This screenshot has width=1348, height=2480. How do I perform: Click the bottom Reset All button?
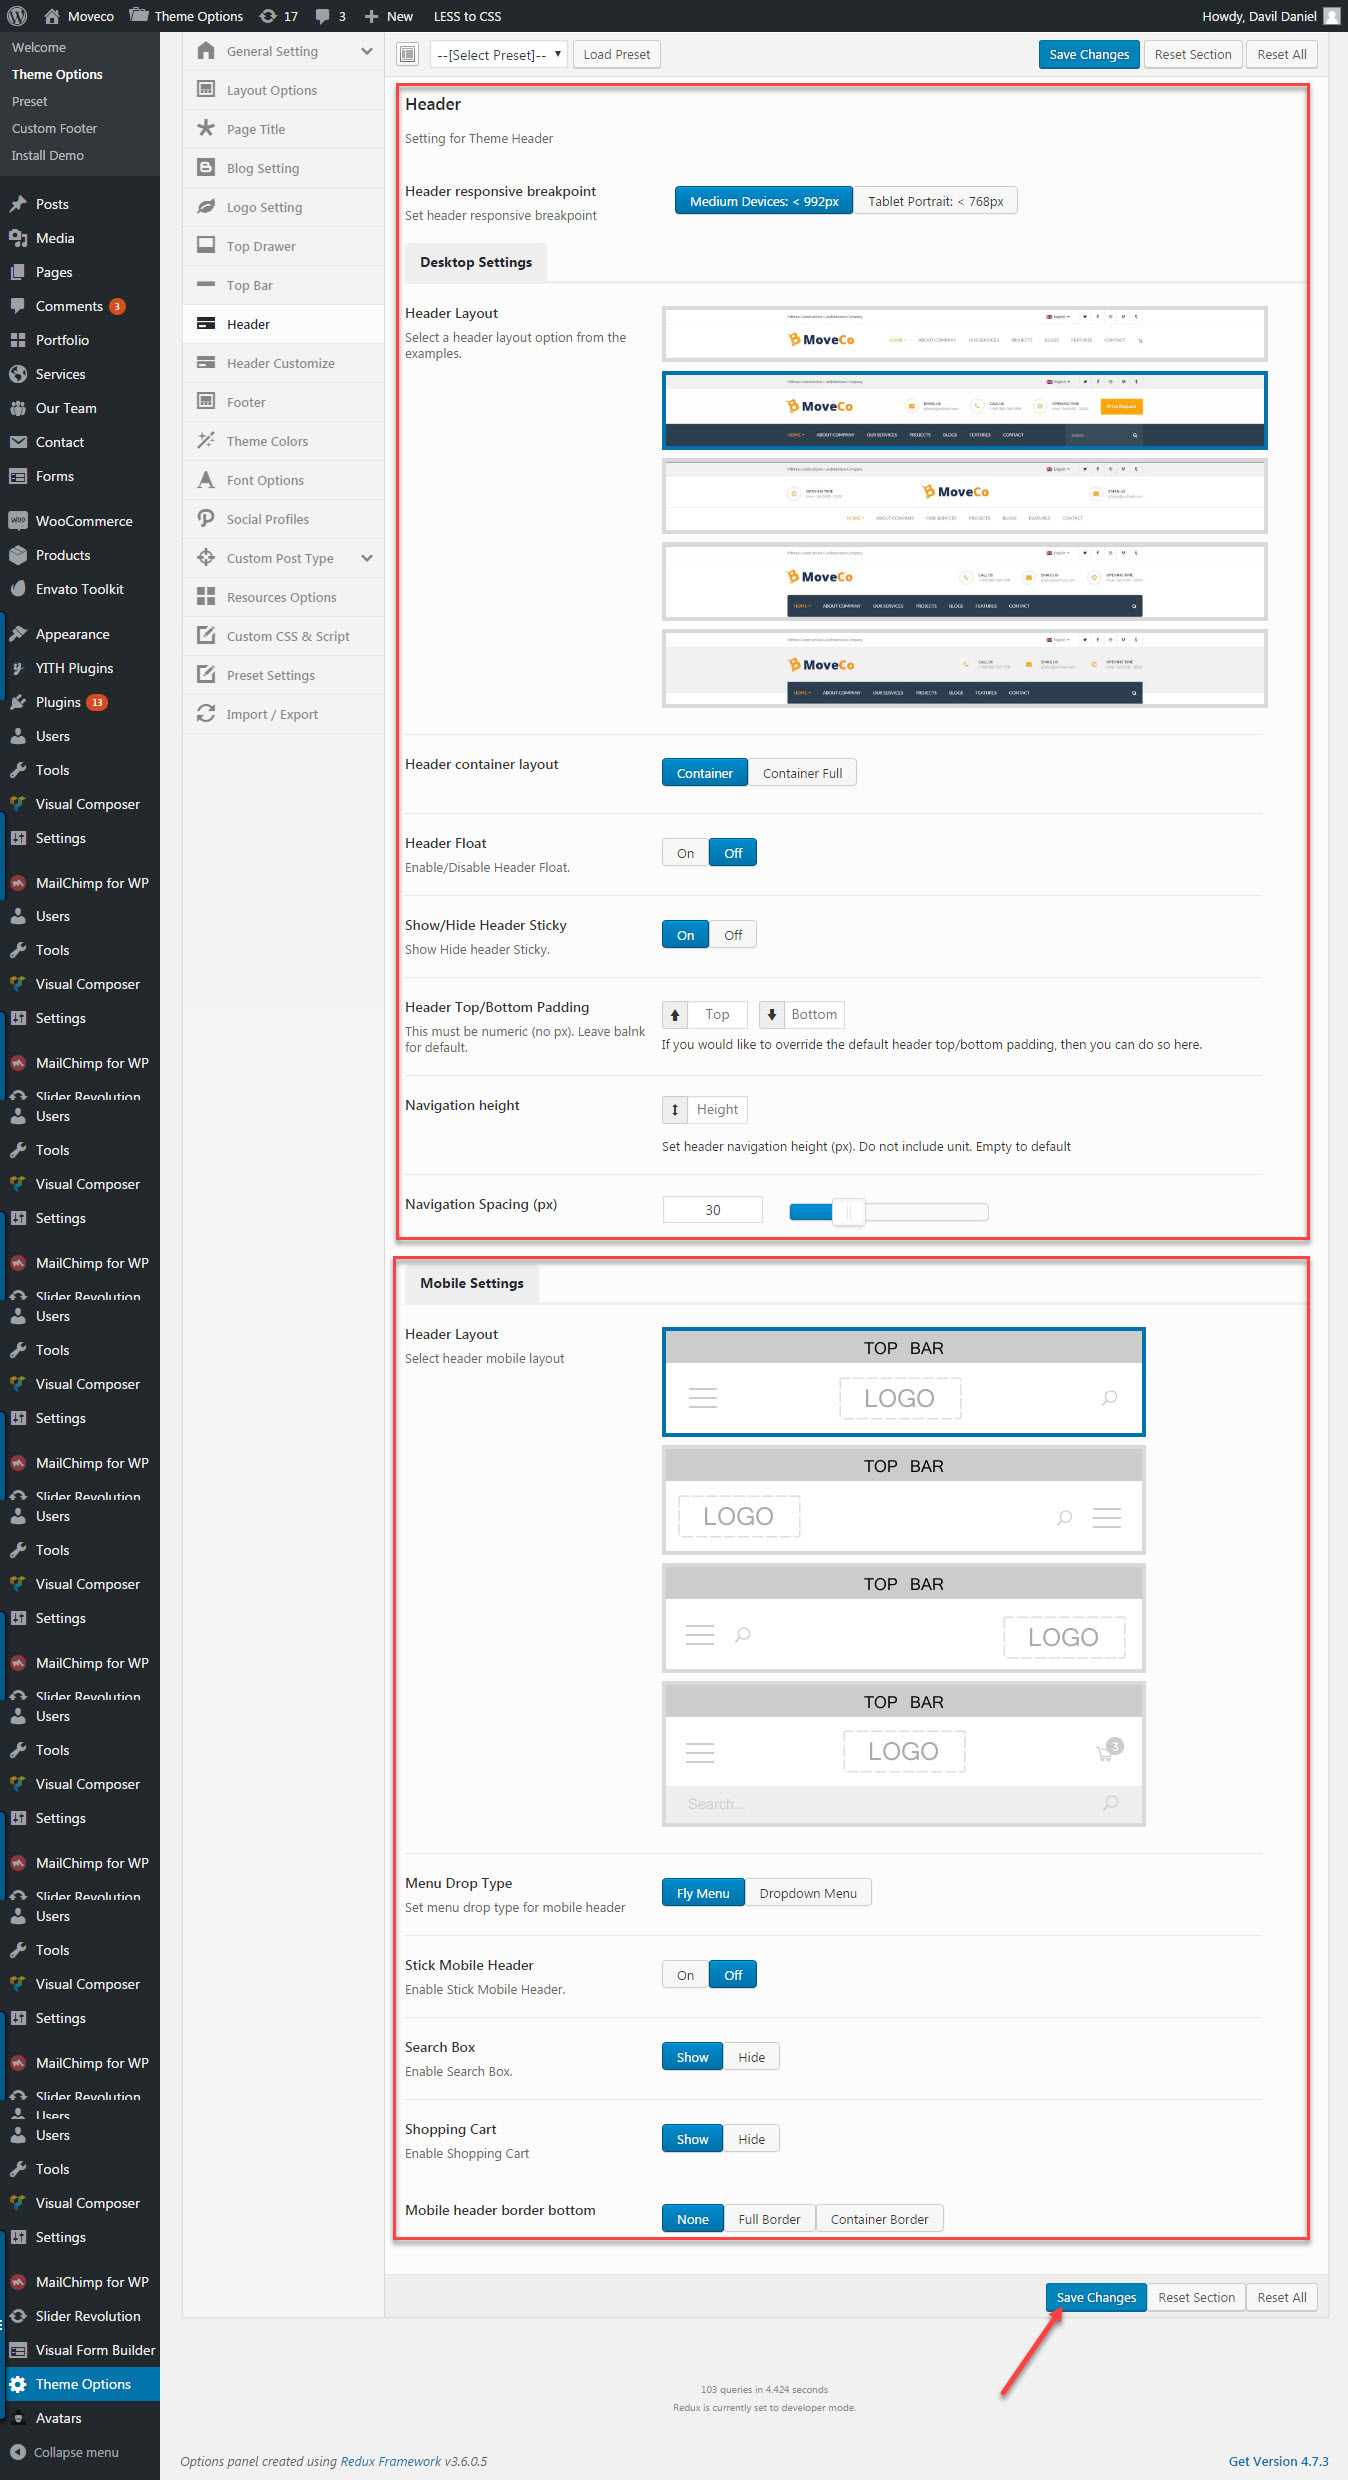click(1282, 2297)
